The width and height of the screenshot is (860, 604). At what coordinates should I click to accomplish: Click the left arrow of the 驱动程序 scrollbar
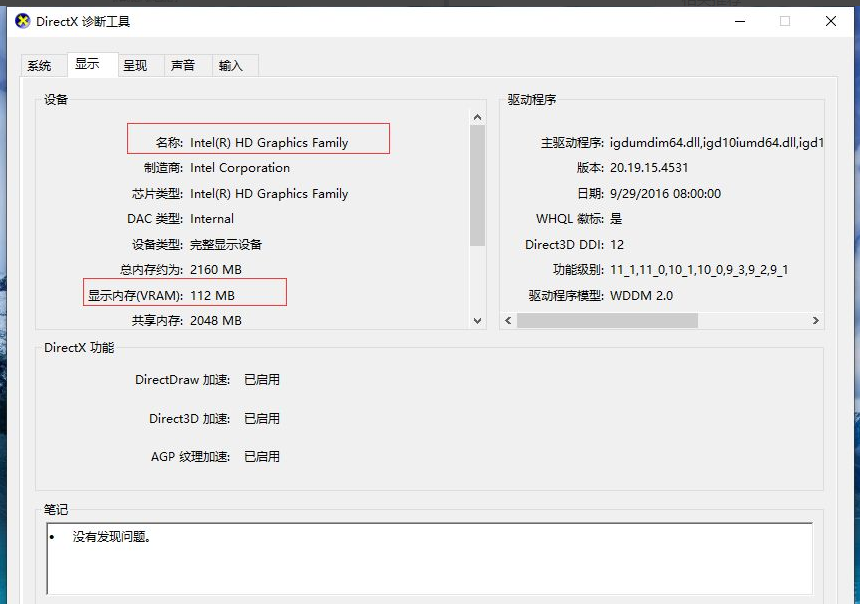(508, 321)
